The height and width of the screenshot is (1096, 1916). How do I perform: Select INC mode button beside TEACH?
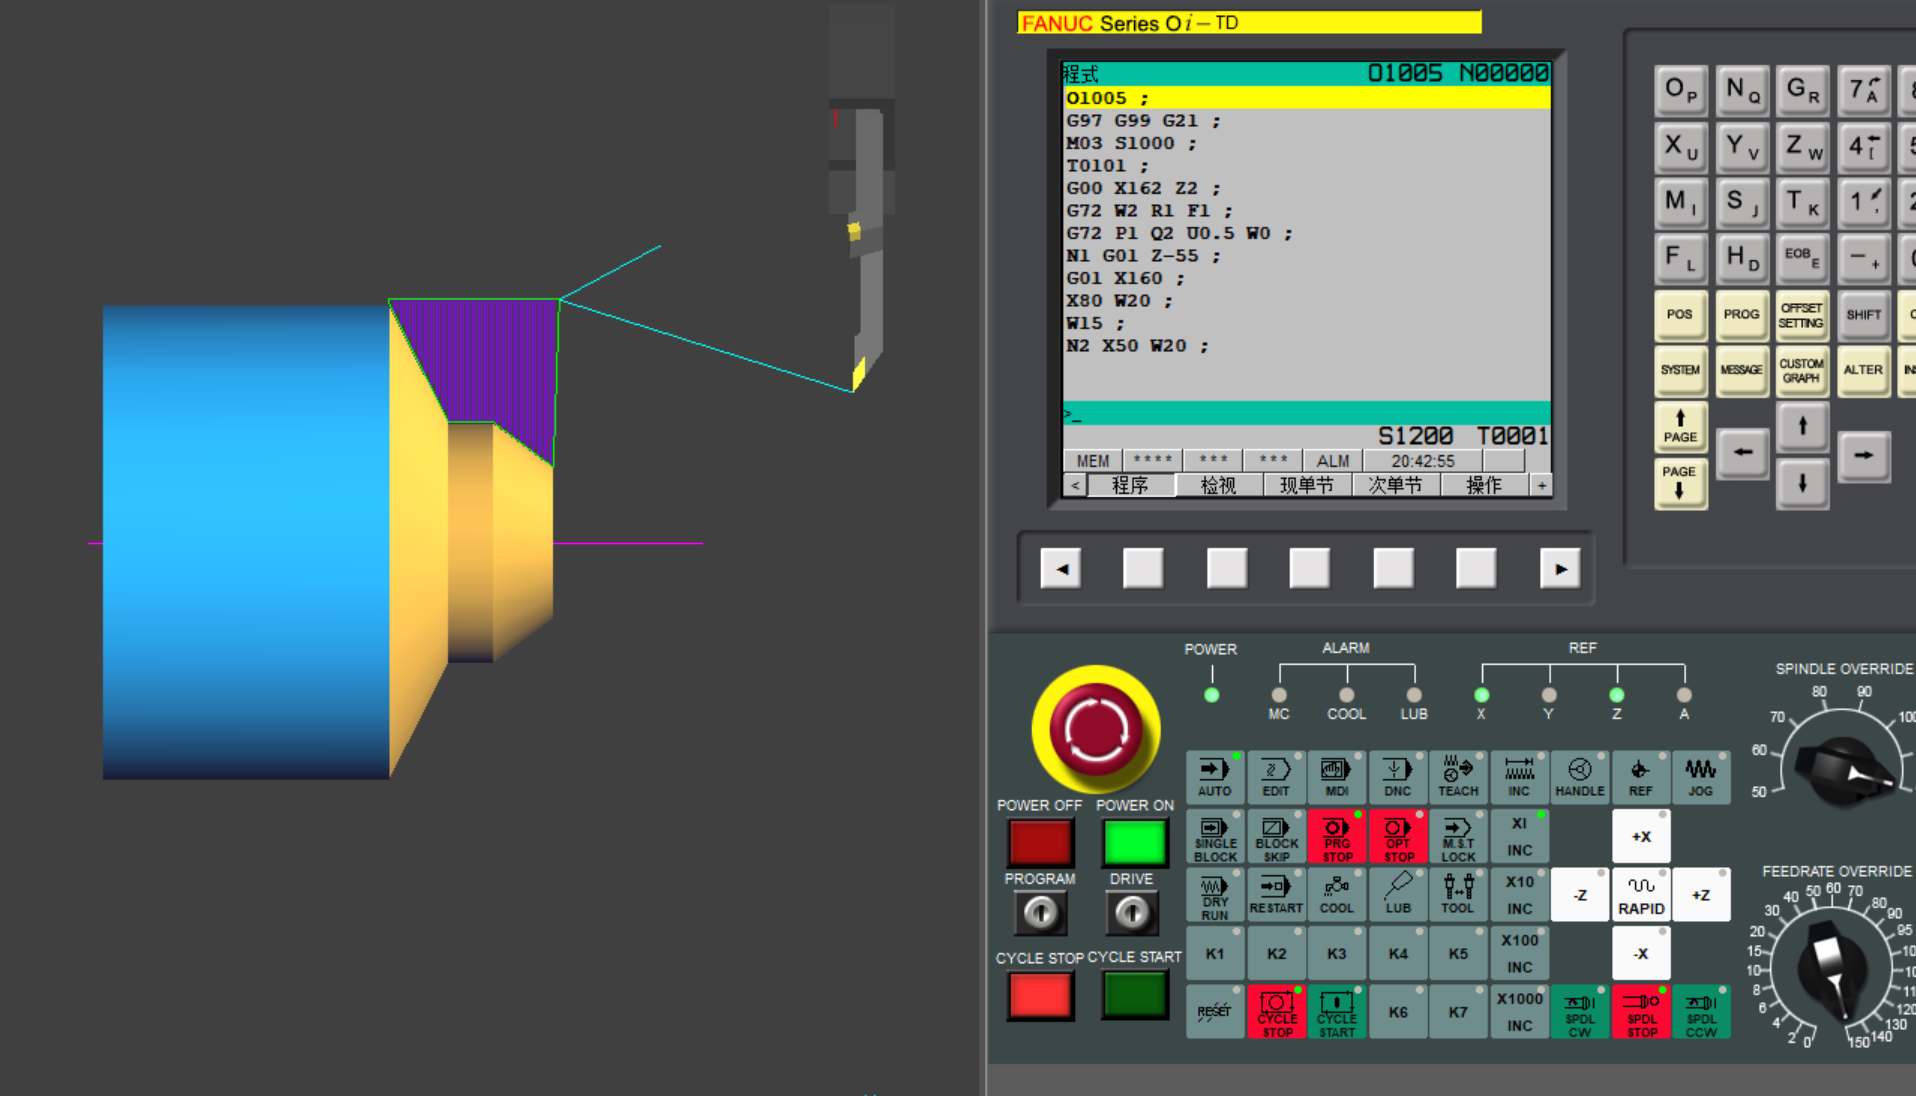click(x=1519, y=777)
